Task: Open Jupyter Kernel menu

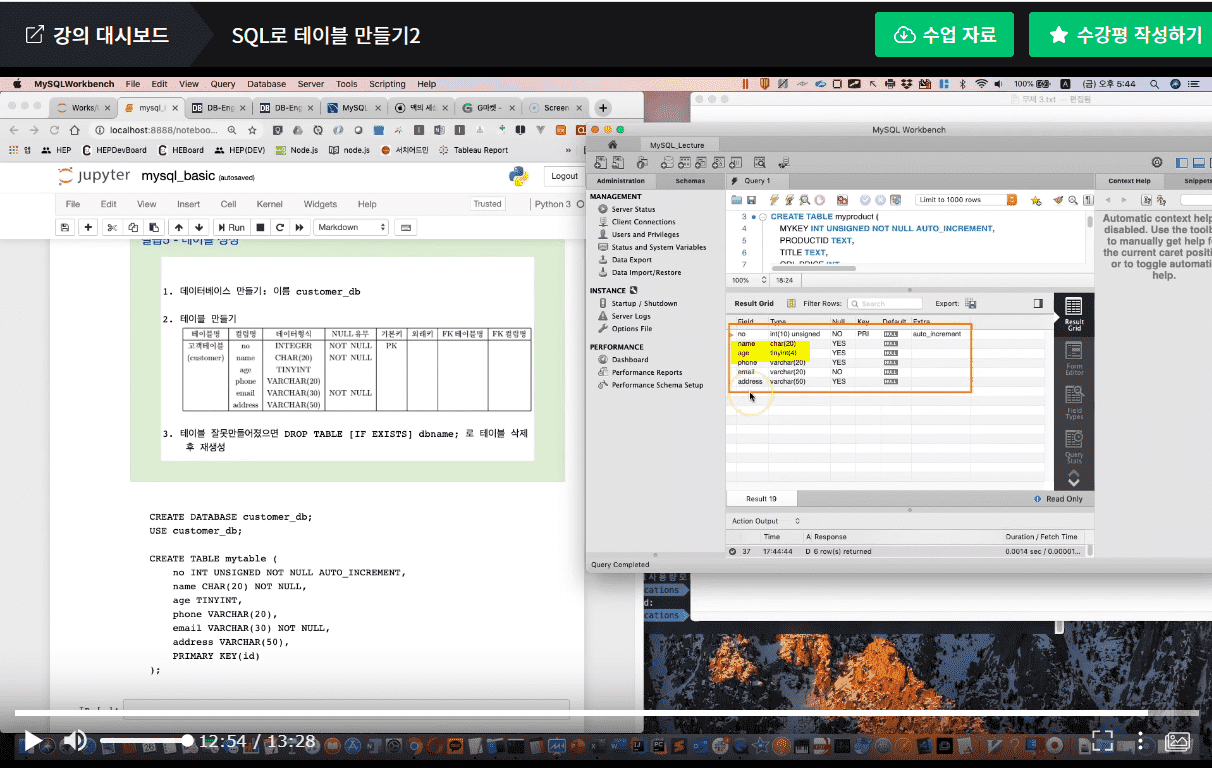Action: point(269,204)
